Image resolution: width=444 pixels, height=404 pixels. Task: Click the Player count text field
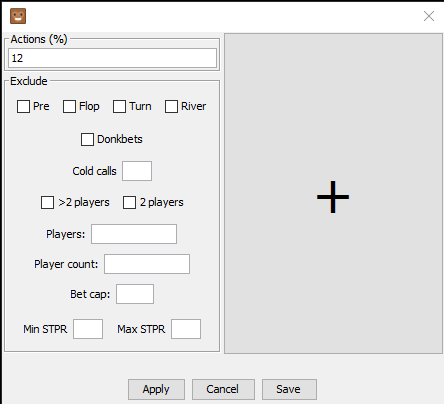tap(147, 264)
